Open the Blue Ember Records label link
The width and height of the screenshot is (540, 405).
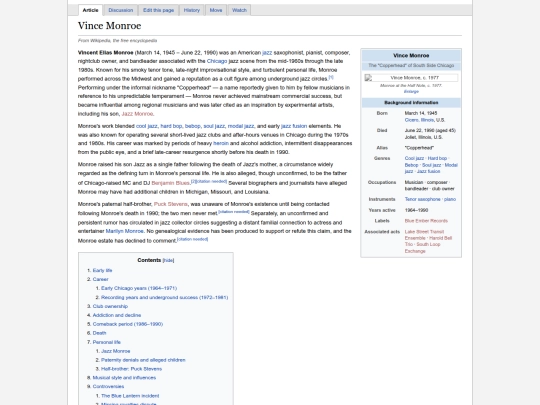click(x=426, y=221)
